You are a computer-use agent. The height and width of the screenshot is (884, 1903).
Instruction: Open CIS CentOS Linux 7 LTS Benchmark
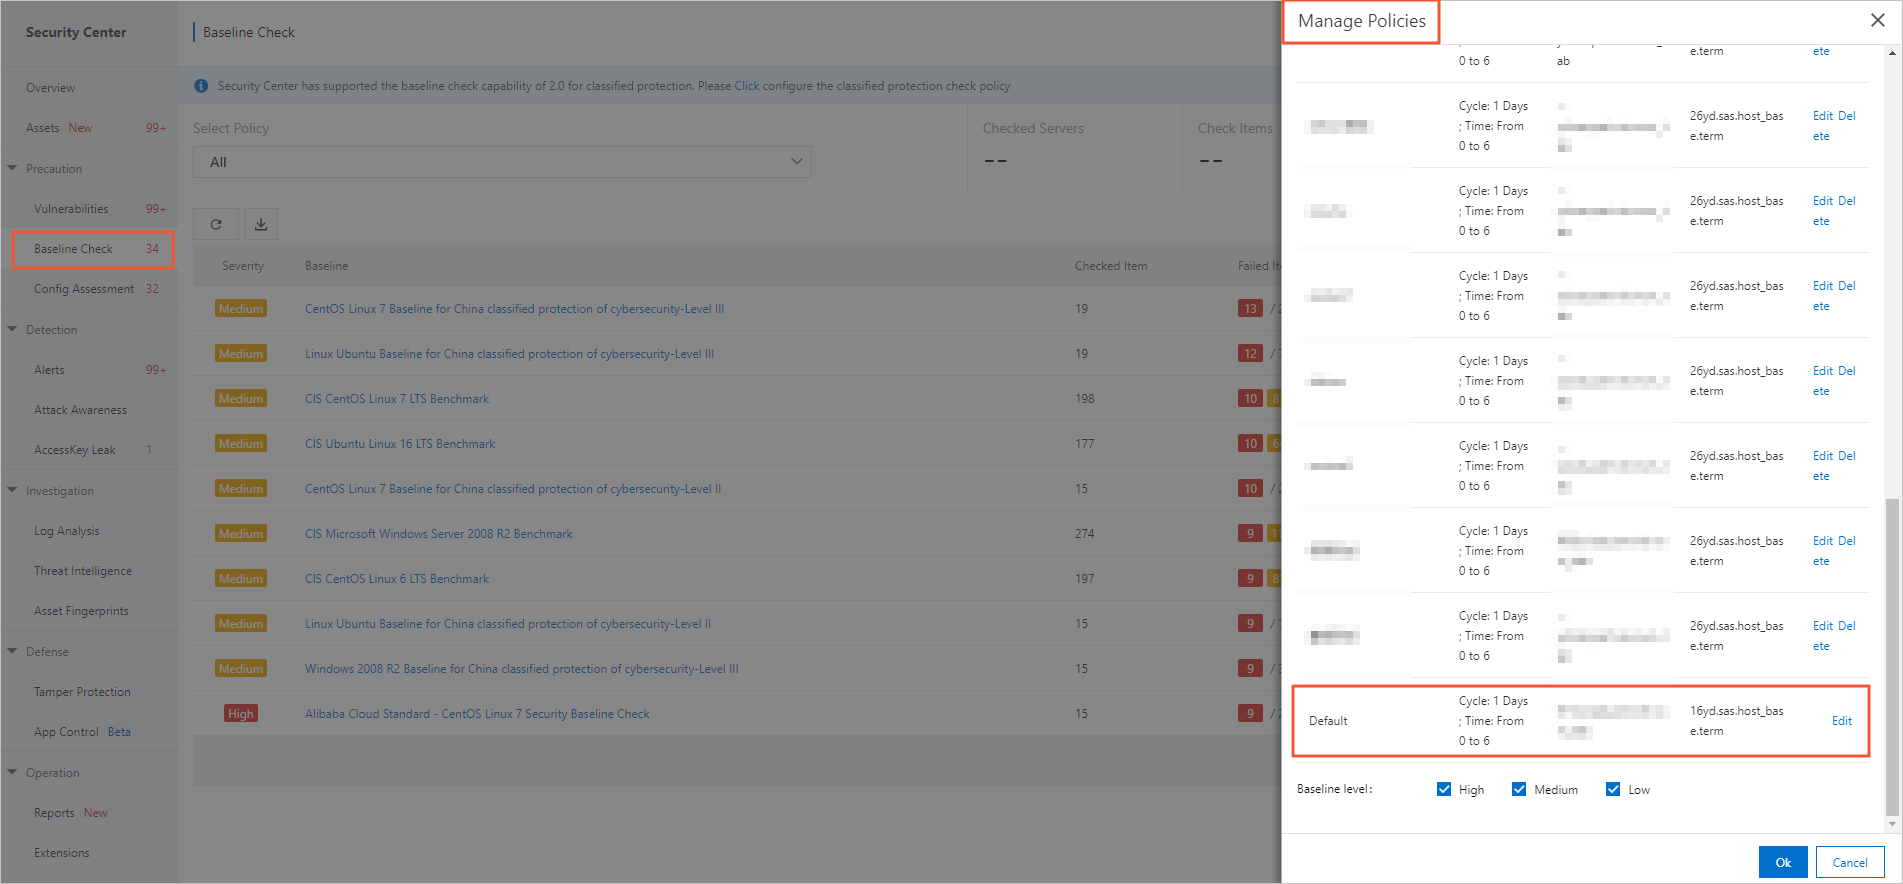click(397, 399)
